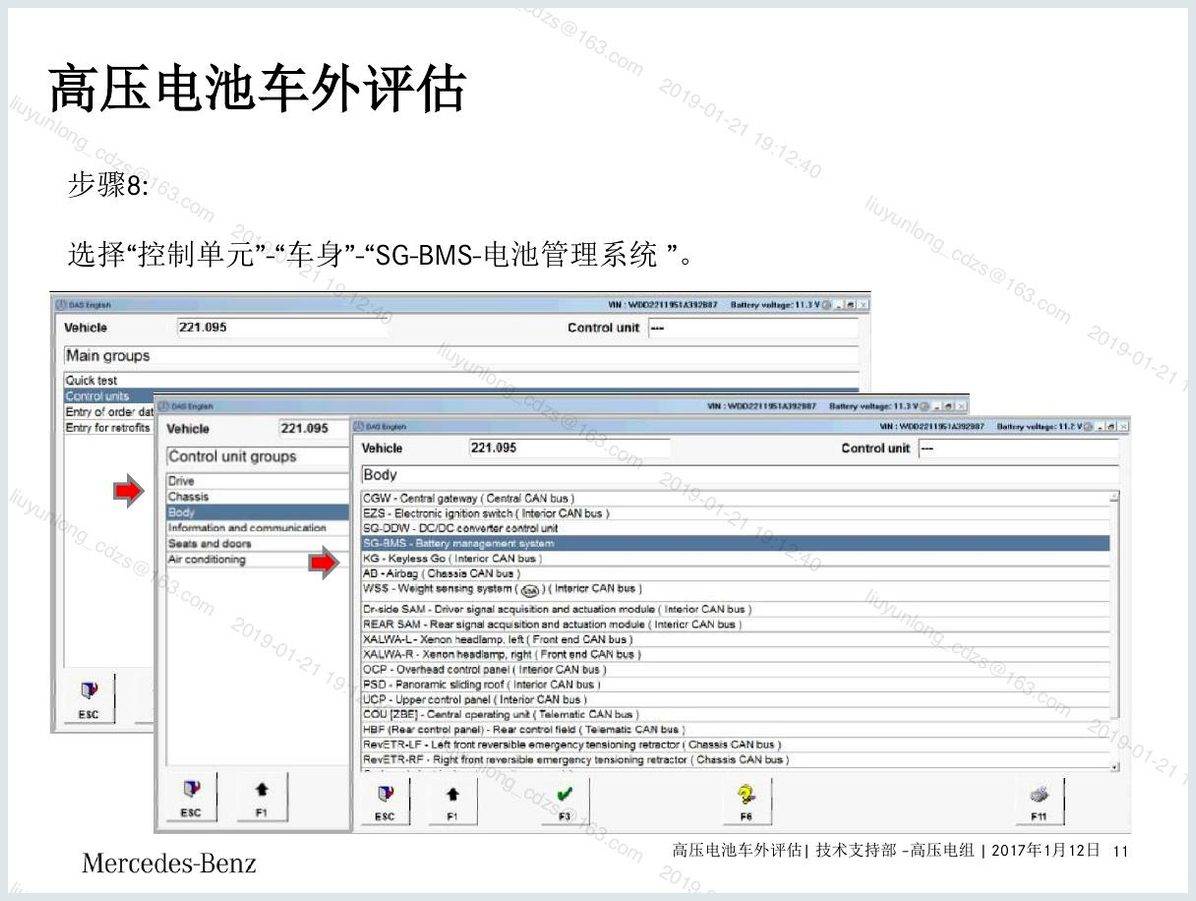Image resolution: width=1196 pixels, height=901 pixels.
Task: Select Air conditioning group
Action: 257,559
